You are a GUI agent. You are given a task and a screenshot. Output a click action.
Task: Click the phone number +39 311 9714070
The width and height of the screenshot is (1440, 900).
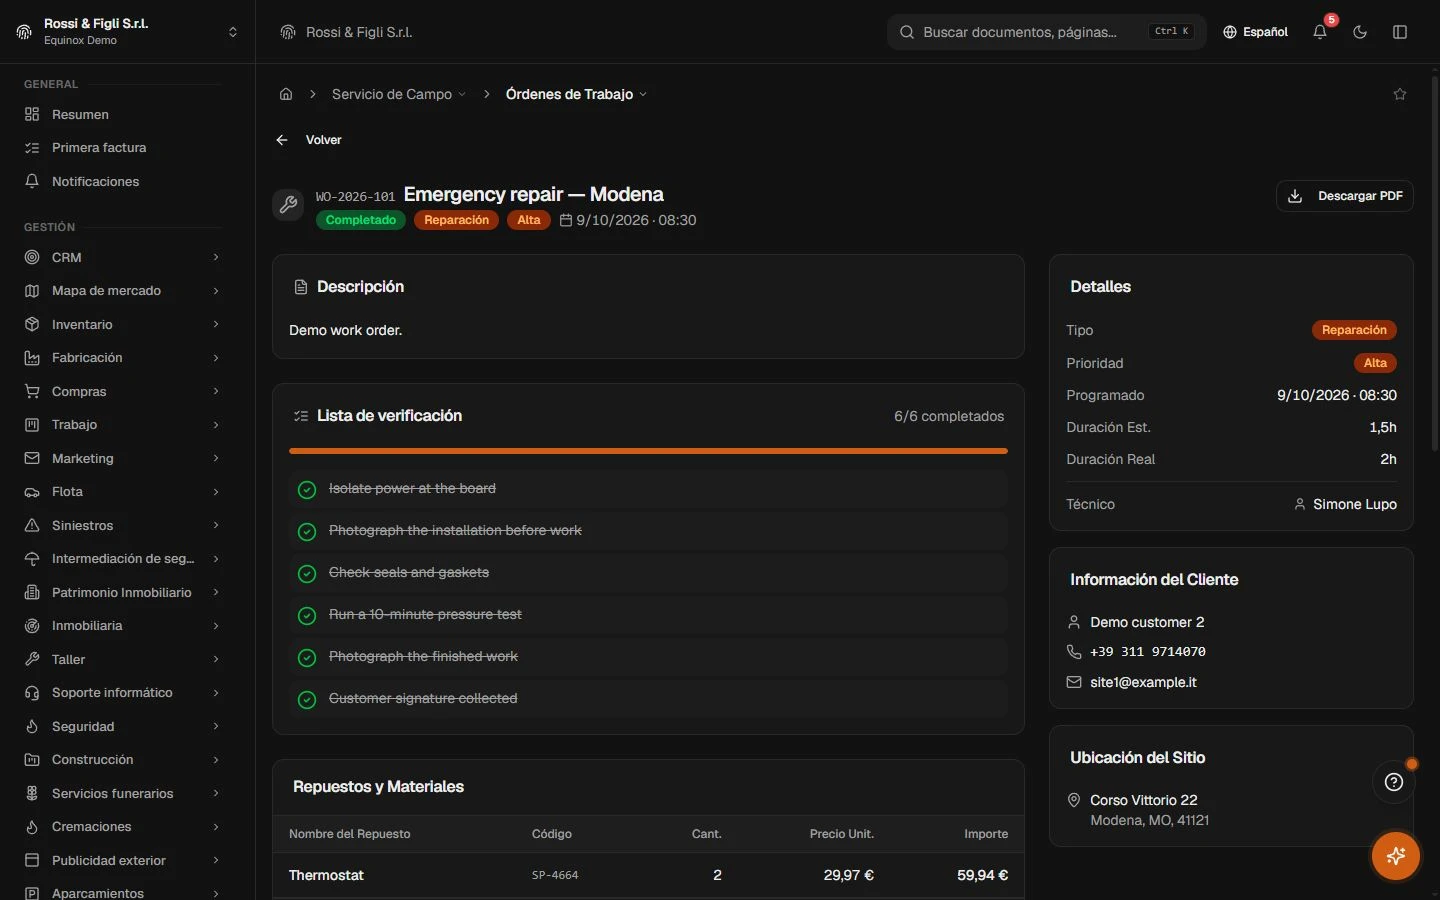tap(1148, 652)
